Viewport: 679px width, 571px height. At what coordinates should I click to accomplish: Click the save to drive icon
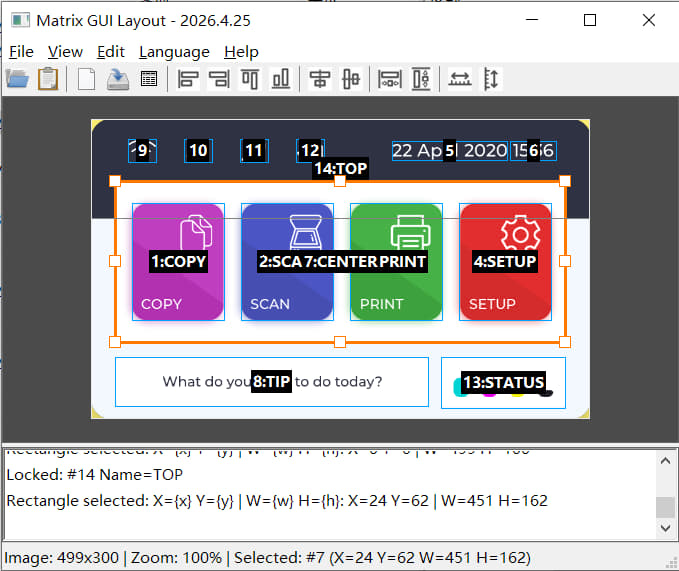(x=118, y=79)
